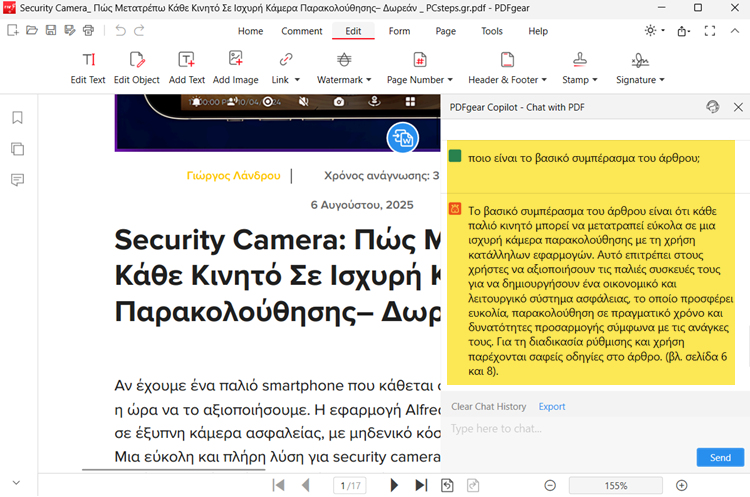Switch to the Comment tab
Viewport: 750px width, 497px height.
302,31
